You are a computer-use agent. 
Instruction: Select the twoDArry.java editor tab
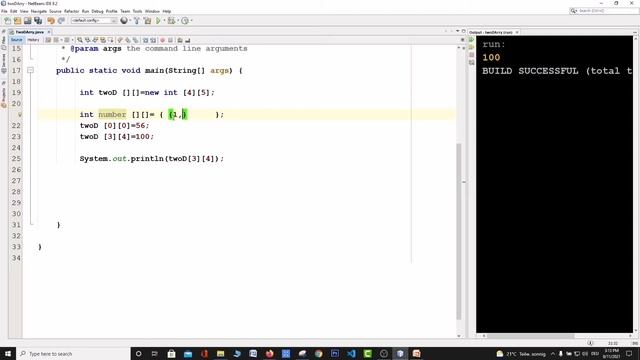29,32
